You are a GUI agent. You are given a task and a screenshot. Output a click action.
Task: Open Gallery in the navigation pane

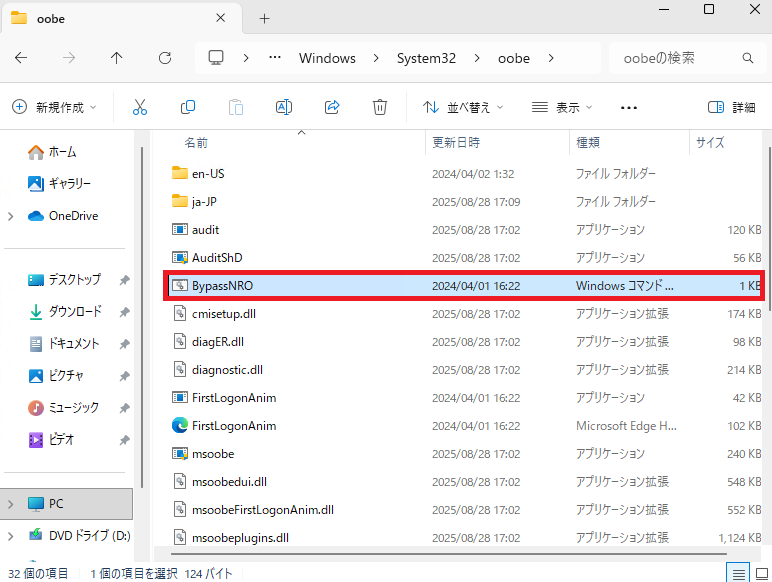tap(59, 184)
